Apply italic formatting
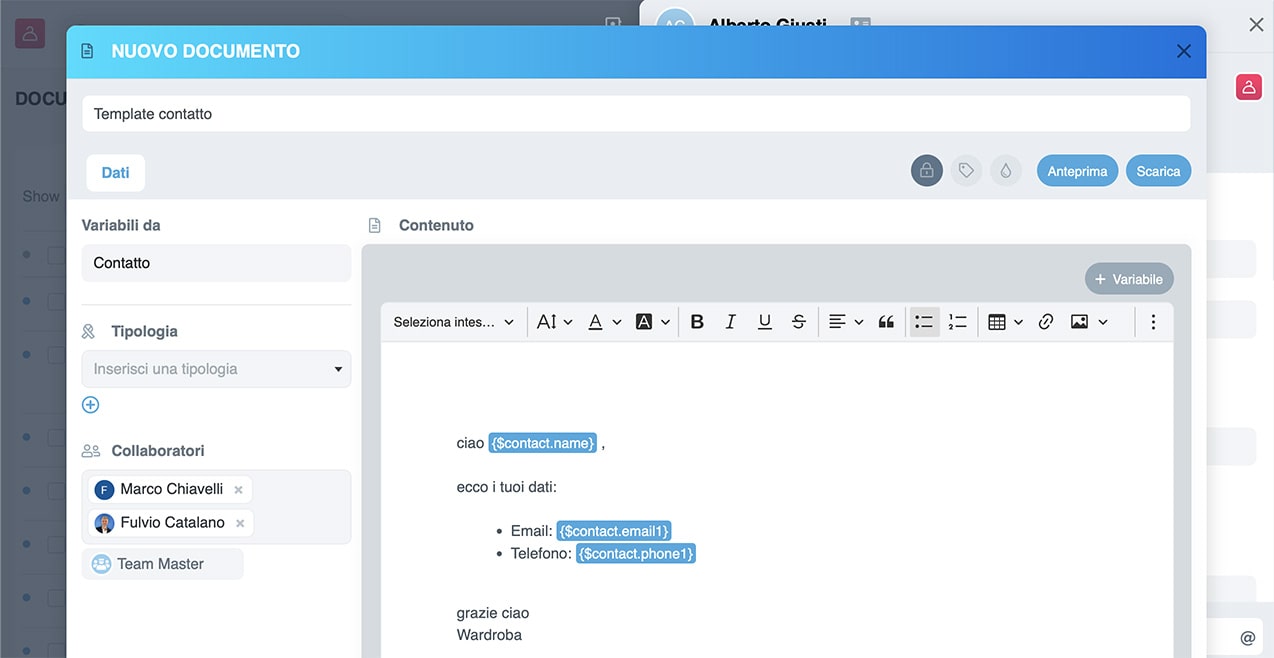This screenshot has width=1274, height=658. (x=731, y=322)
